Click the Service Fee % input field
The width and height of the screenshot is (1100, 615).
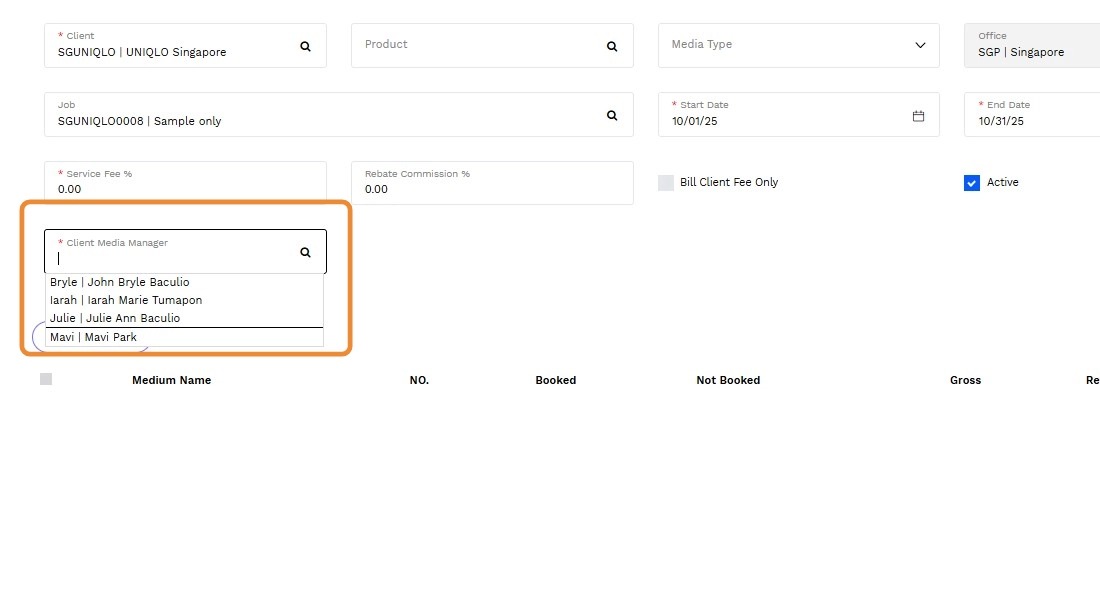185,188
